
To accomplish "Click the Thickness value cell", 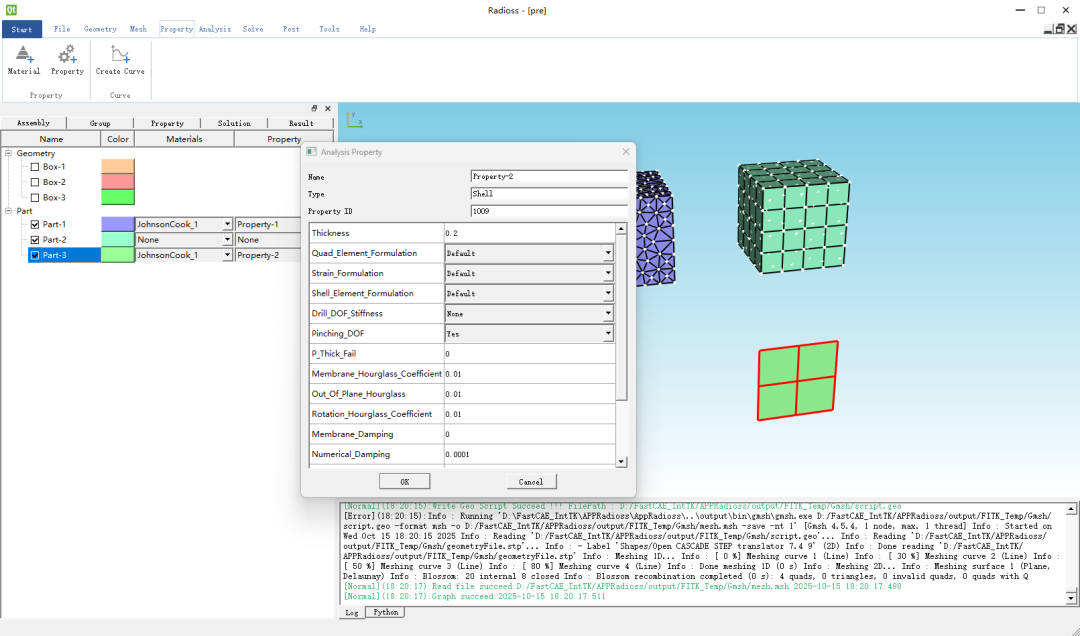I will point(529,233).
